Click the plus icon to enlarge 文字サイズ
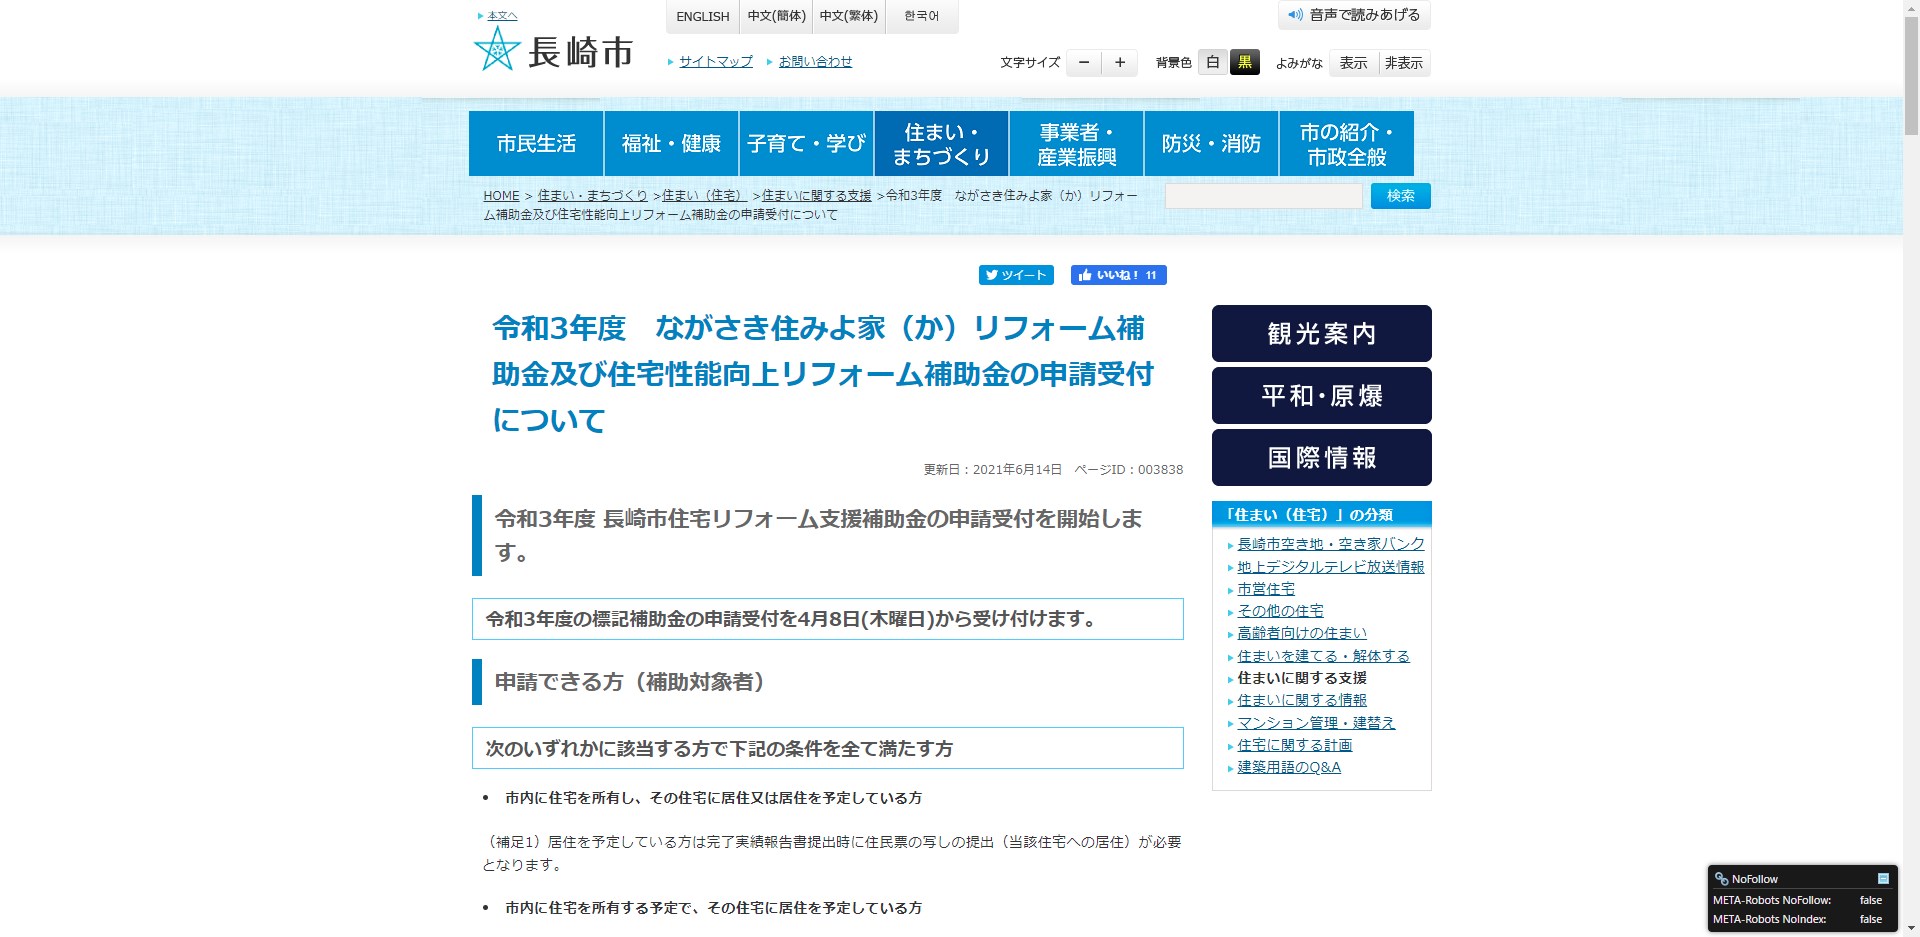1920x937 pixels. tap(1119, 62)
